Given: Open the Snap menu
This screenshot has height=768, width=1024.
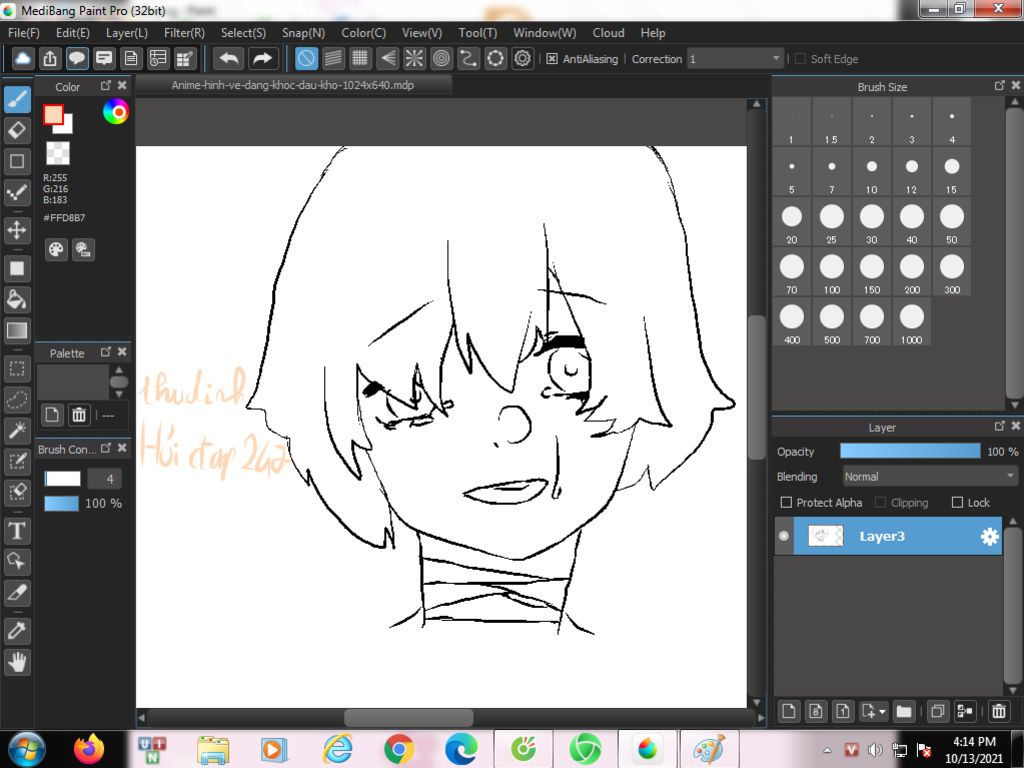Looking at the screenshot, I should coord(303,33).
